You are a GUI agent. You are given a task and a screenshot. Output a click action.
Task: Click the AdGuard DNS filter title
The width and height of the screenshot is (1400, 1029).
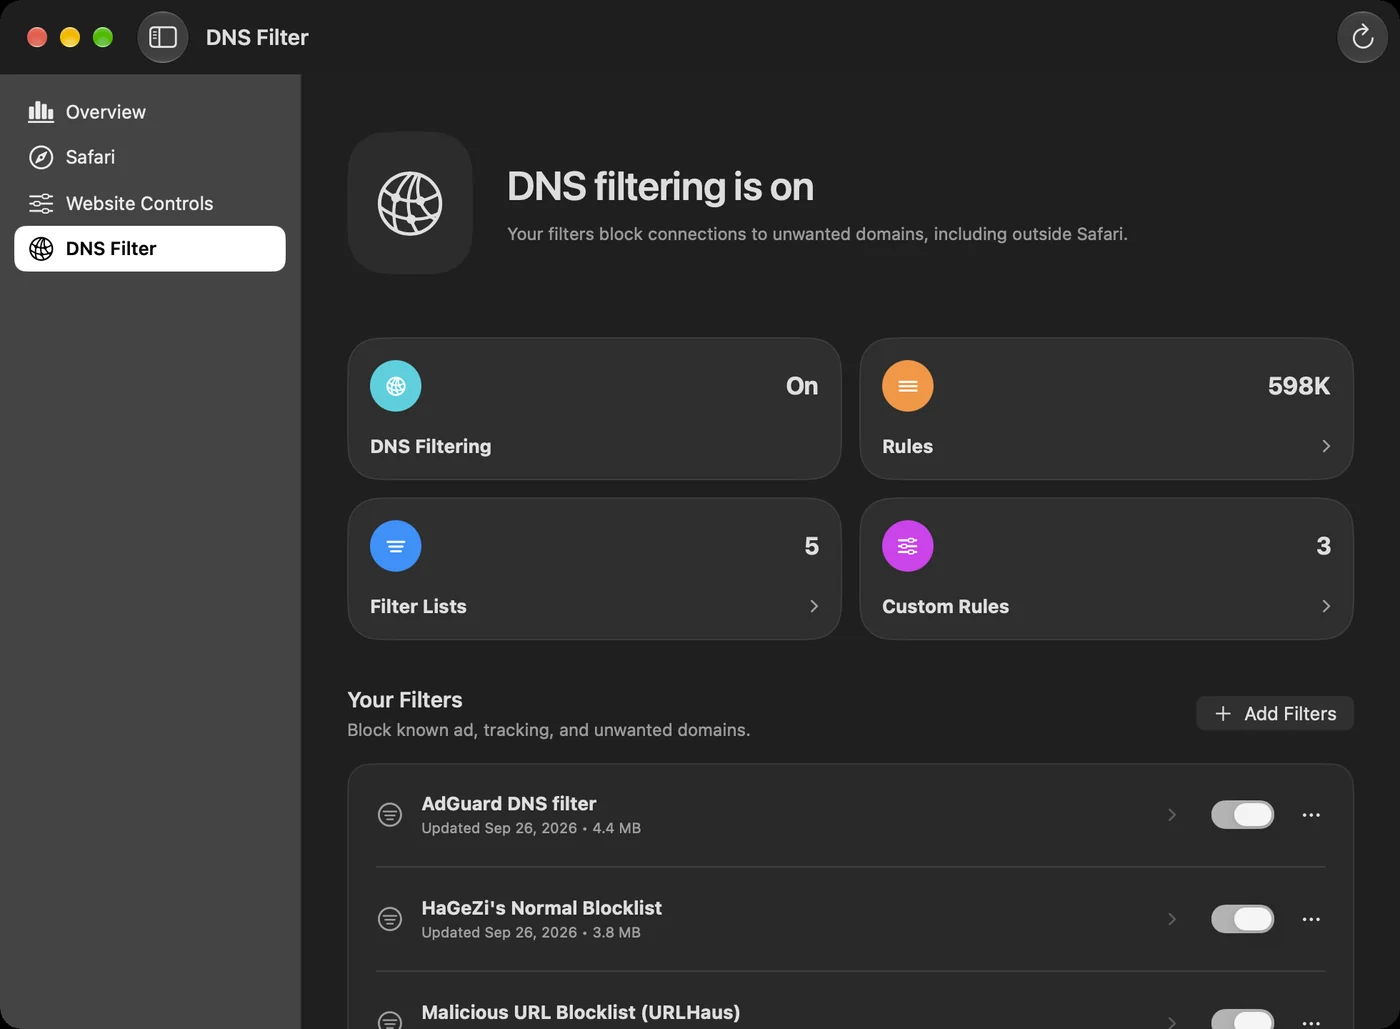point(508,803)
